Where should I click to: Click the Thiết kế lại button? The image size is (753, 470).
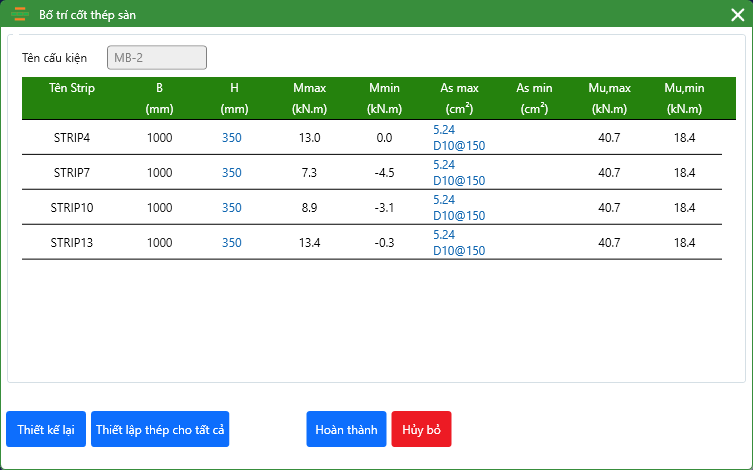tap(46, 429)
